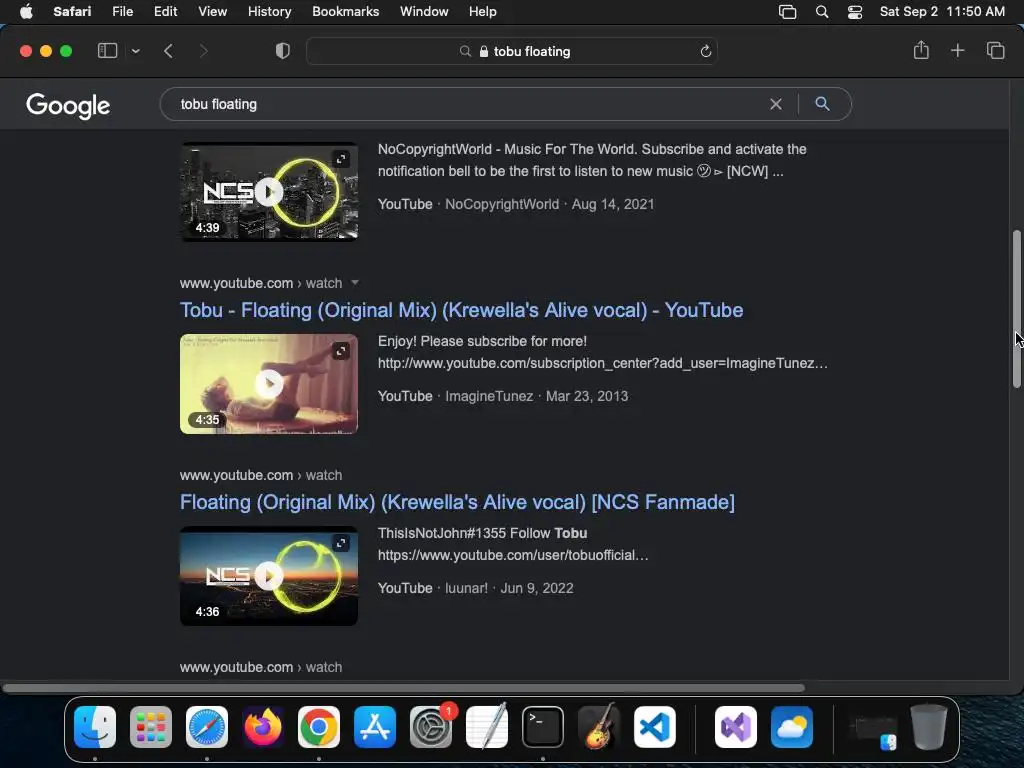Image resolution: width=1024 pixels, height=768 pixels.
Task: Expand the 4:35 video preview
Action: [x=341, y=351]
